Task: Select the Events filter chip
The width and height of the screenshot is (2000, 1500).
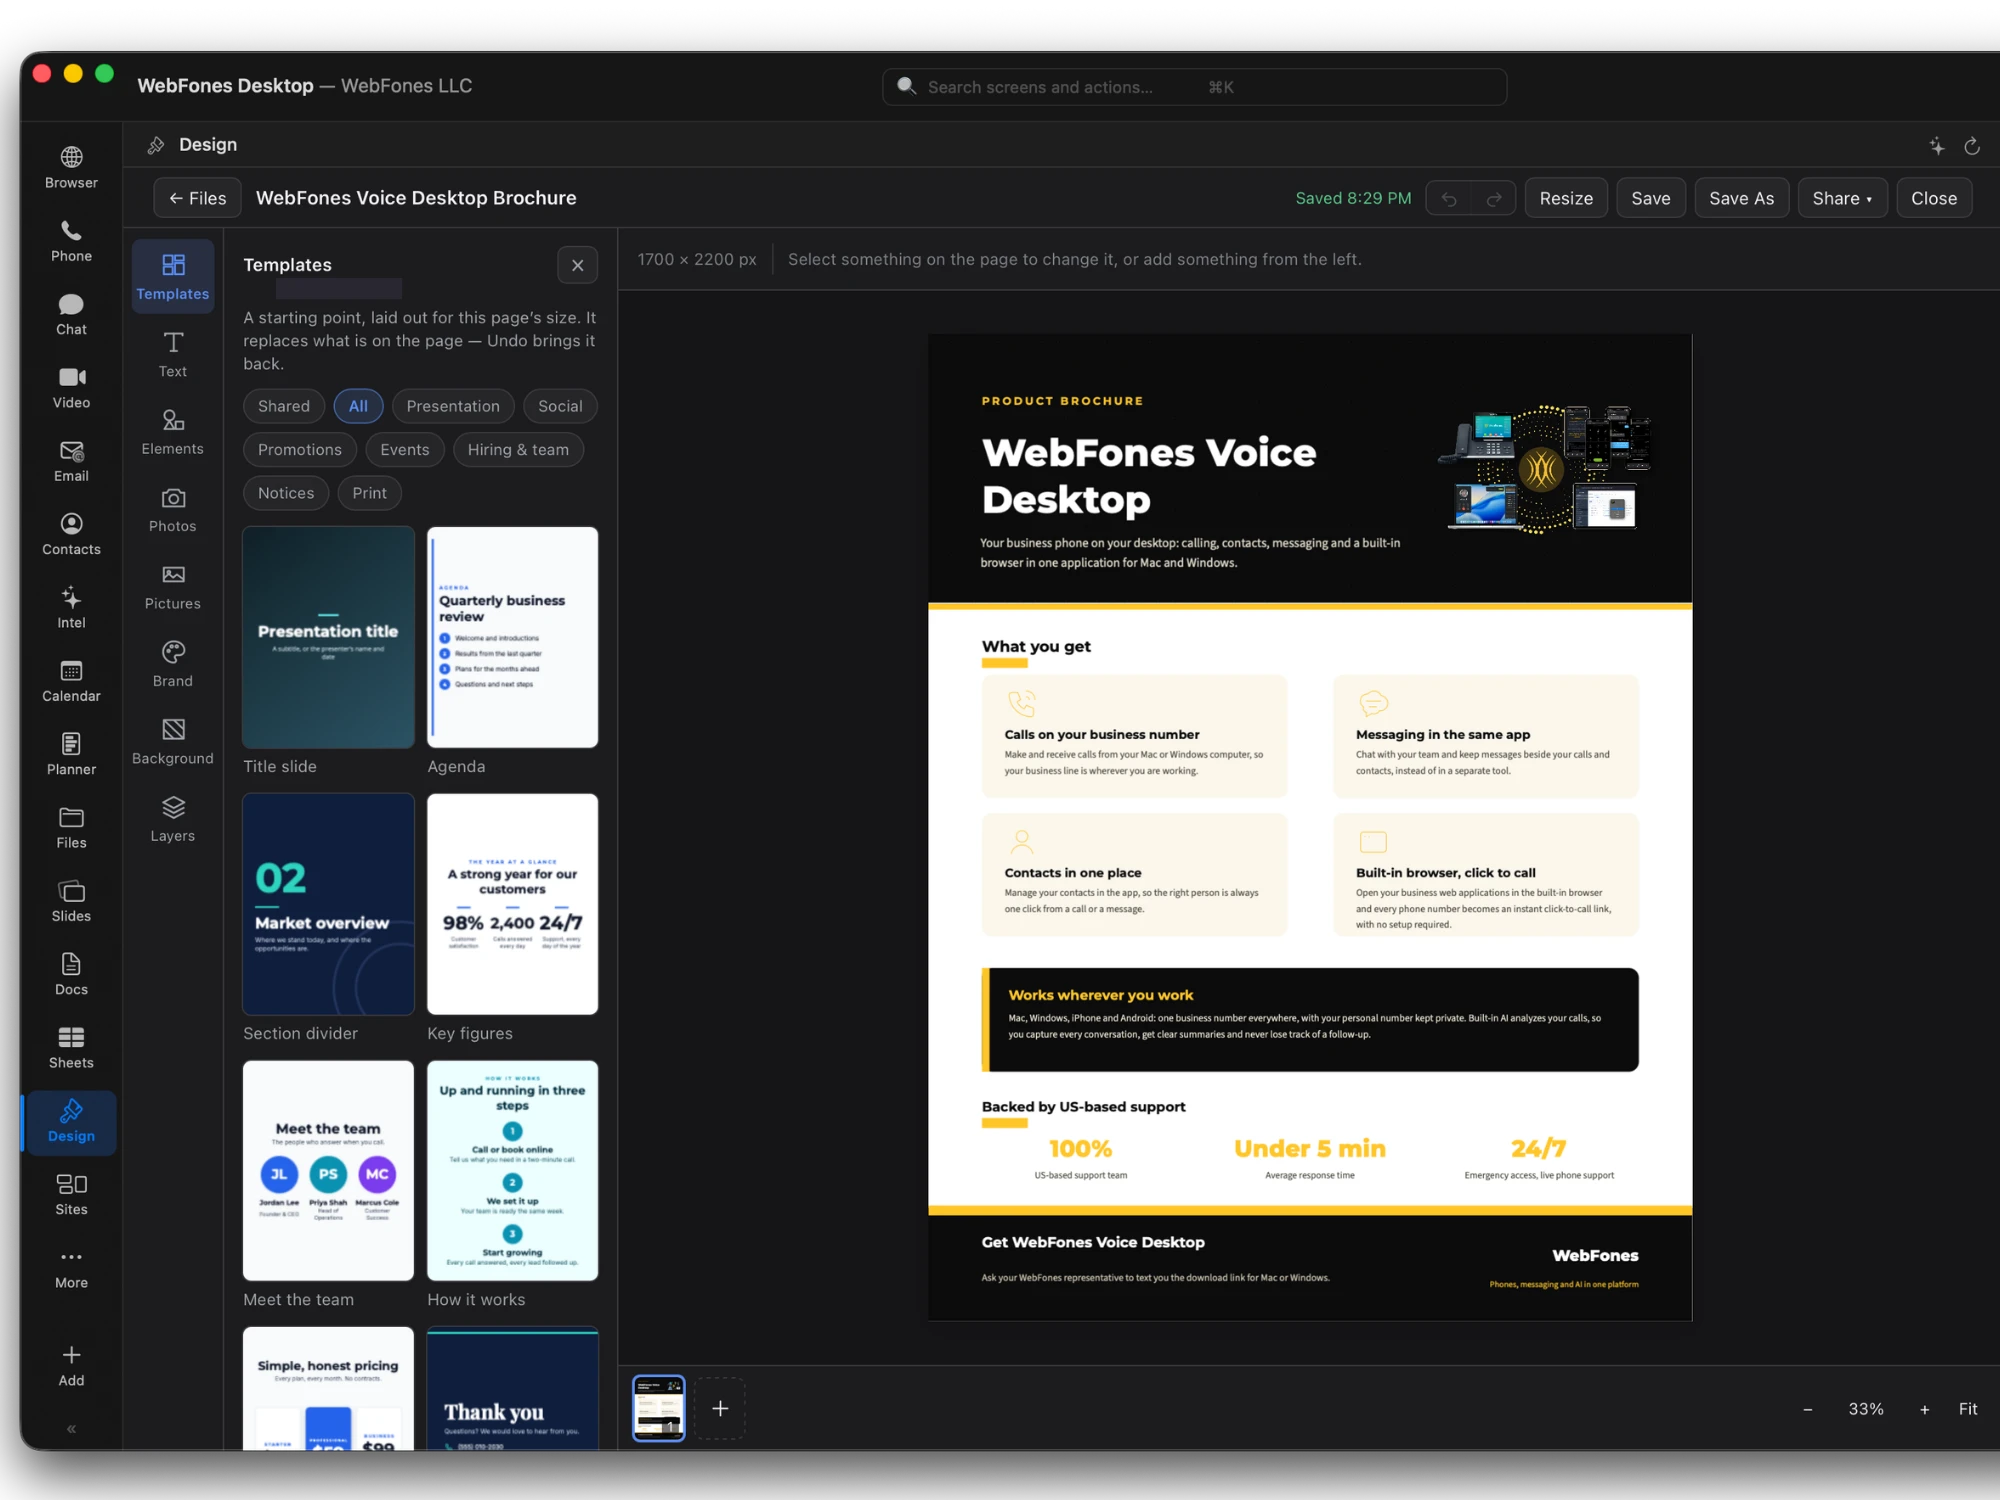Action: coord(404,450)
